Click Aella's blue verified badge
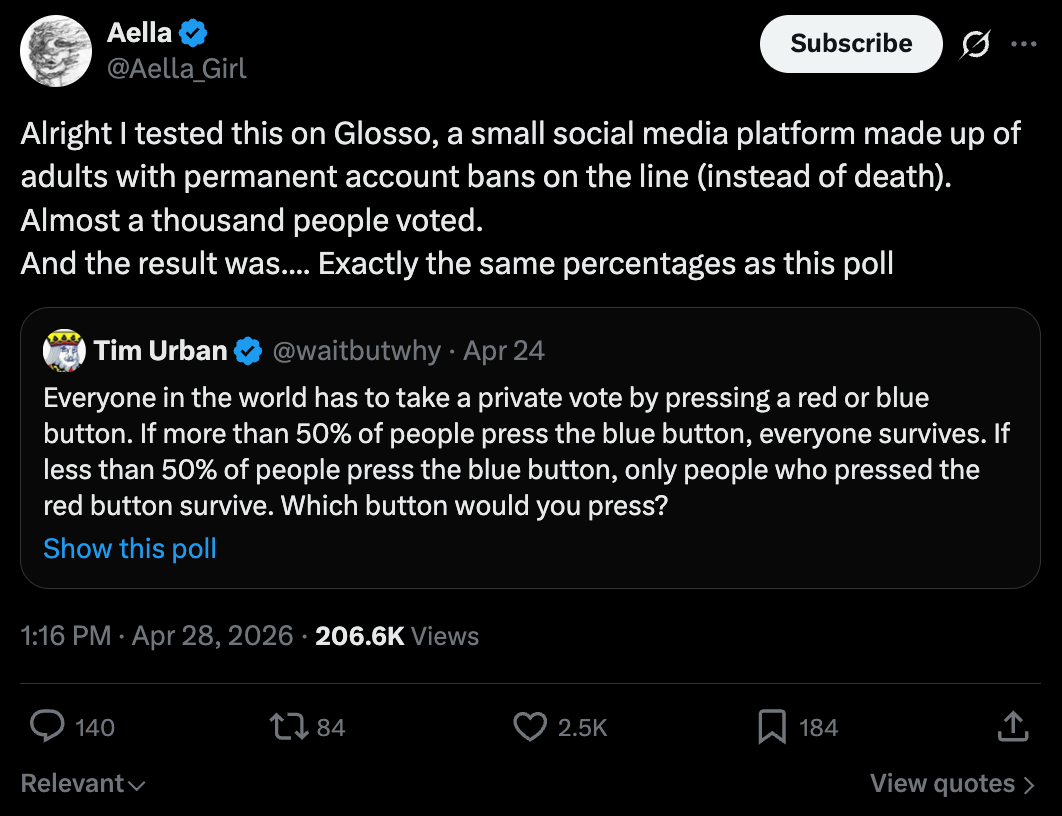This screenshot has width=1062, height=816. click(x=193, y=34)
